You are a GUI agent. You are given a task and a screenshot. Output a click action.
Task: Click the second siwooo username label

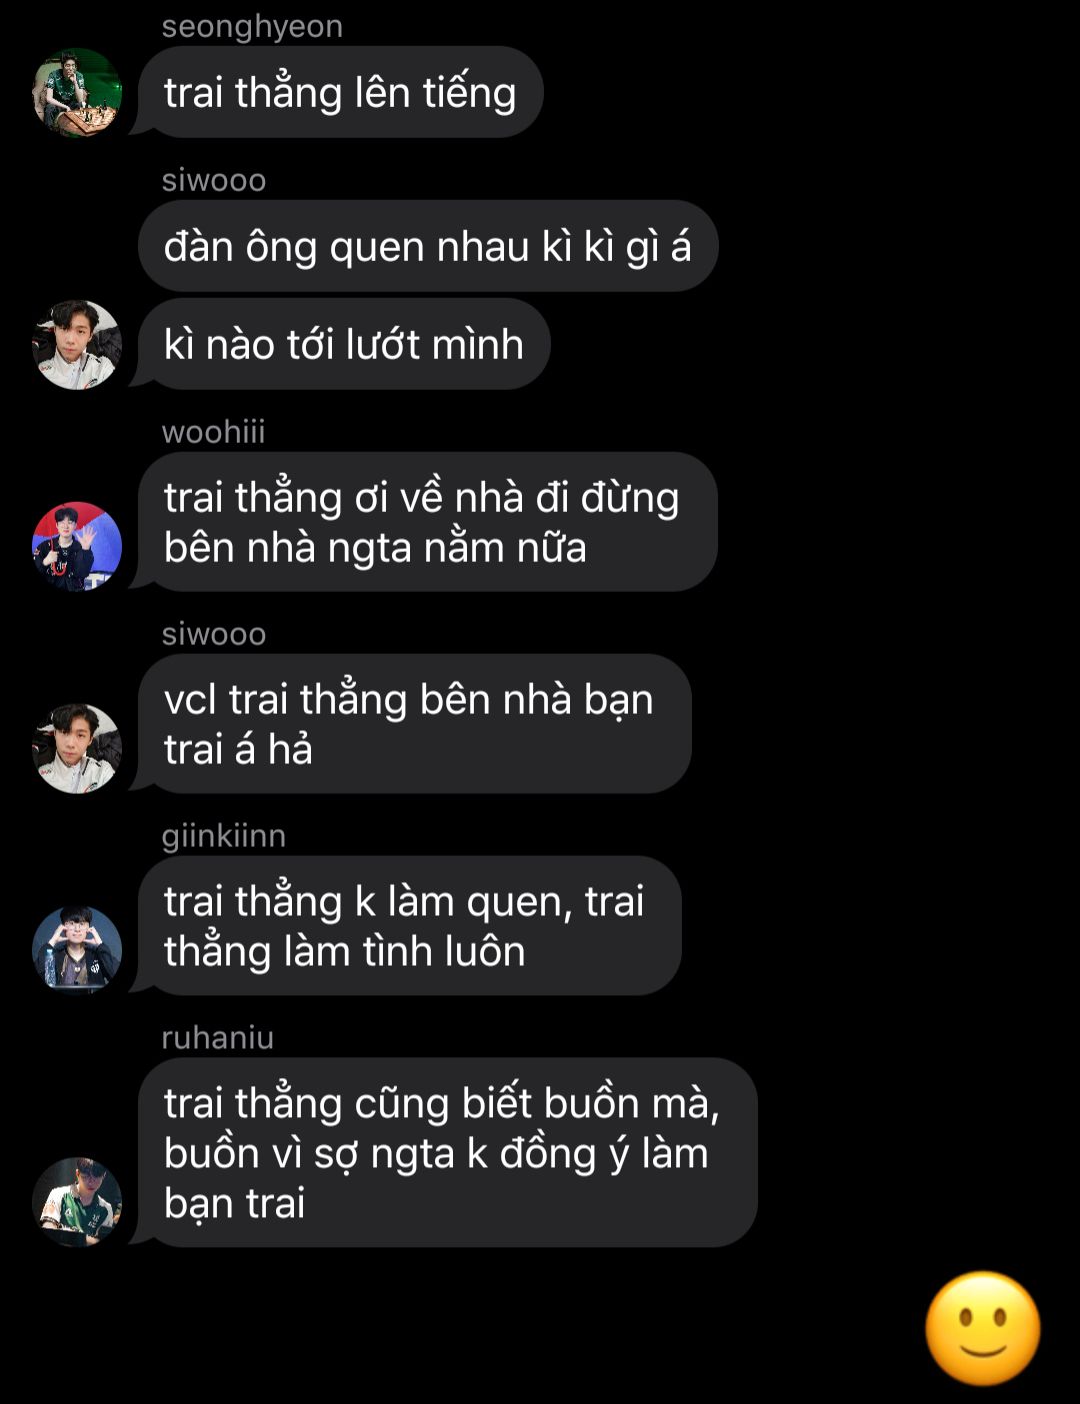click(x=214, y=634)
